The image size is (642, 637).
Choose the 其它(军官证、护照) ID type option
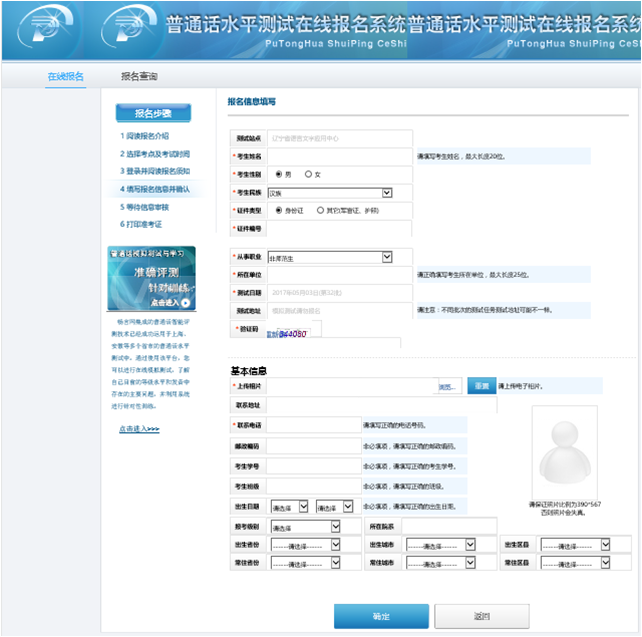[320, 211]
